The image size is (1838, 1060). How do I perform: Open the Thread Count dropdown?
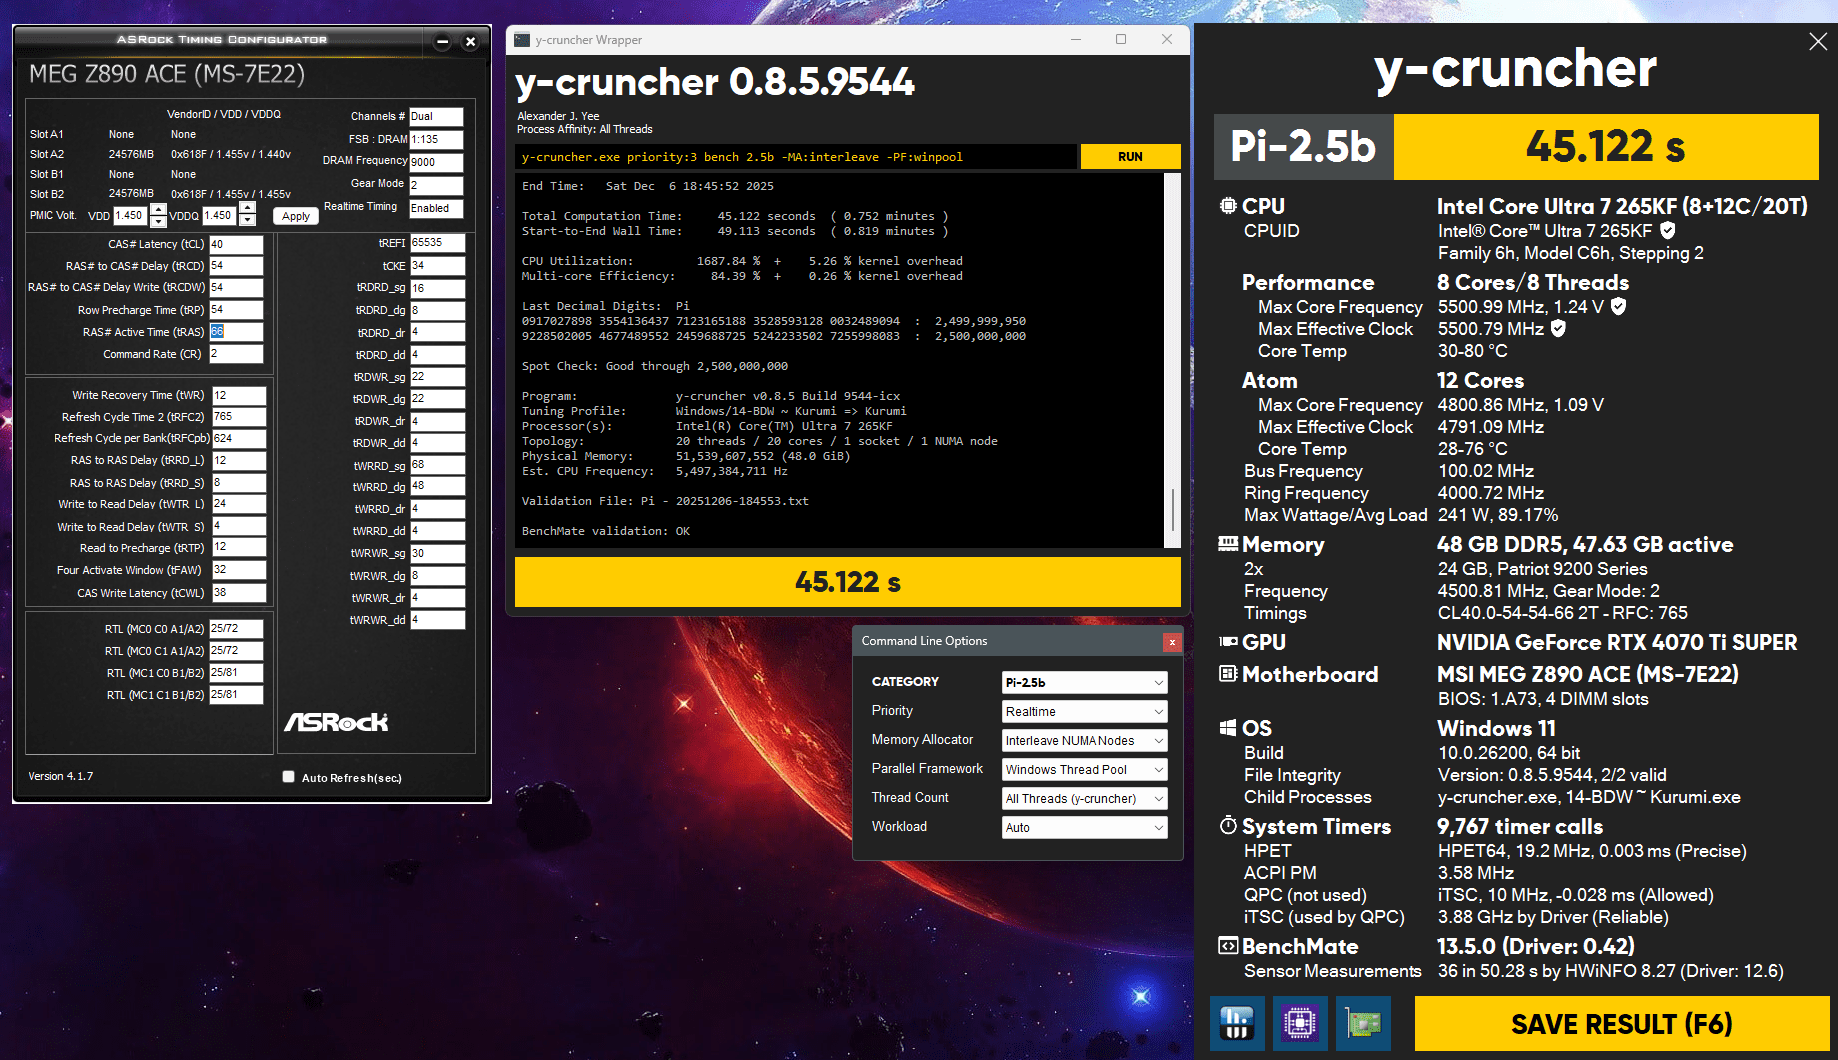(x=1084, y=798)
